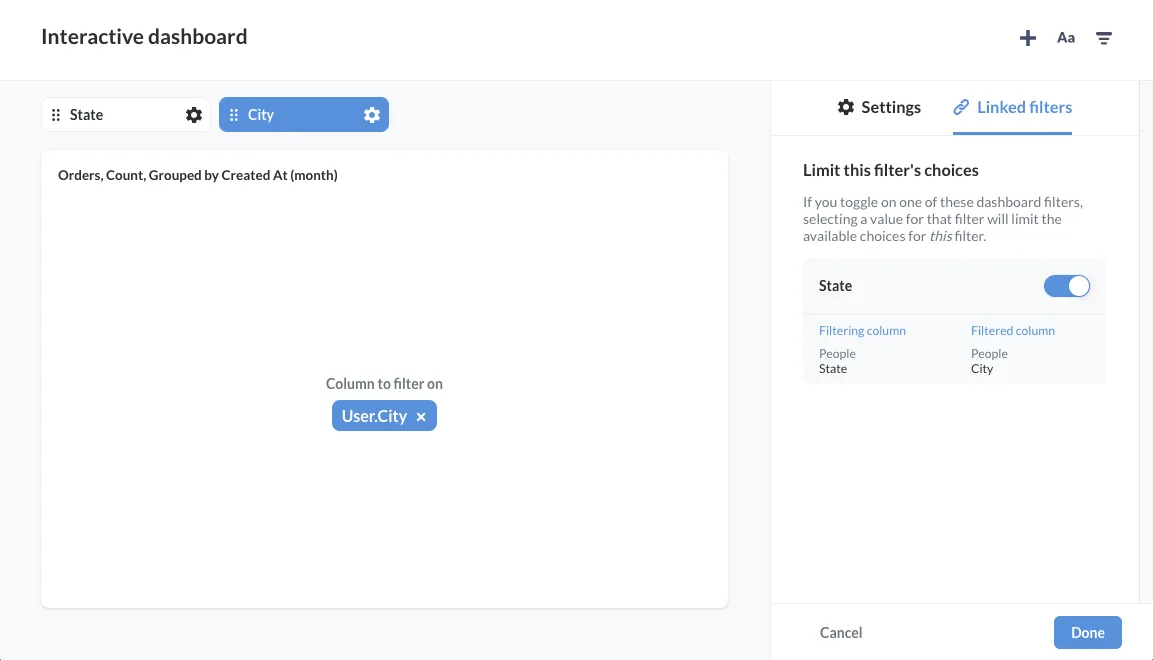
Task: Grab the State filter drag handle
Action: tap(56, 115)
